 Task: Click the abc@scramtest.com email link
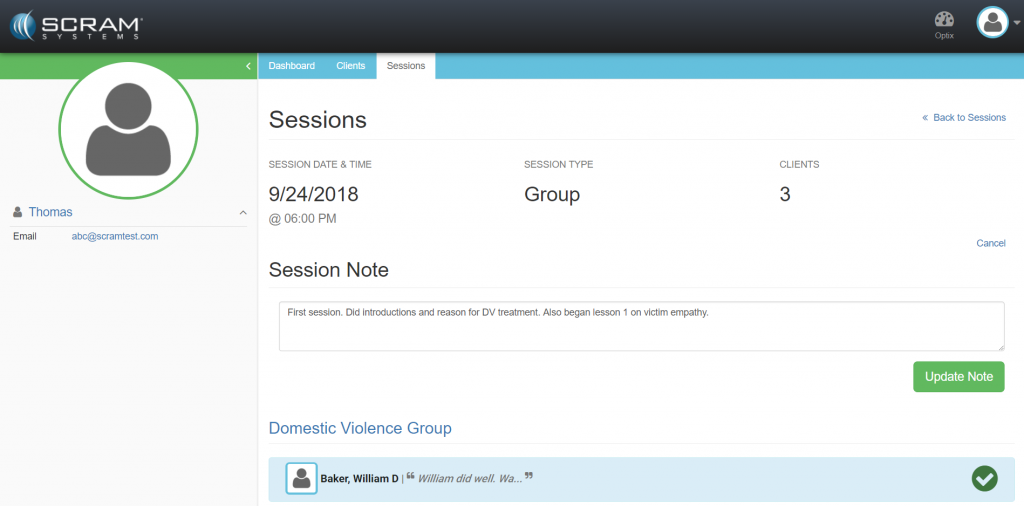(115, 237)
